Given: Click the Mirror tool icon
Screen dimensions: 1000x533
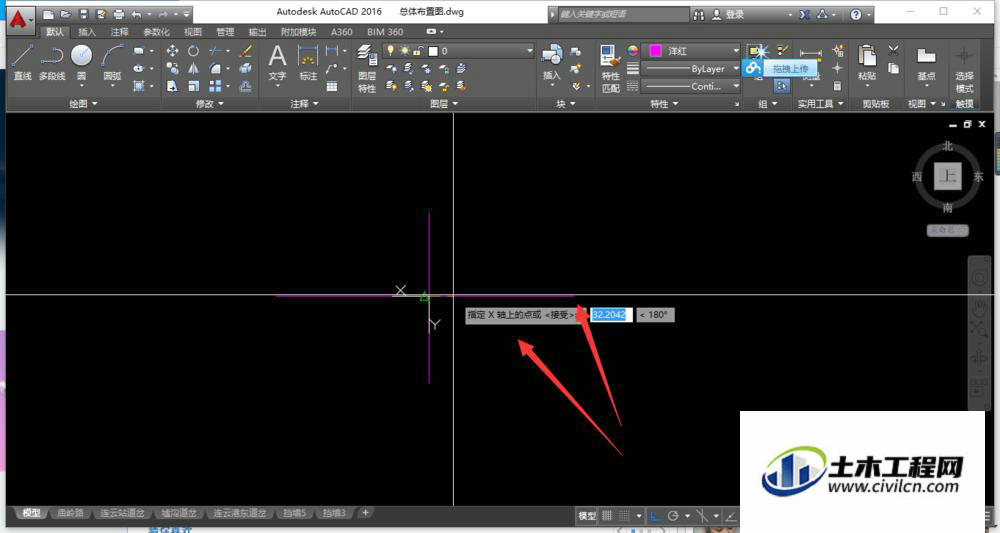Looking at the screenshot, I should tap(193, 68).
